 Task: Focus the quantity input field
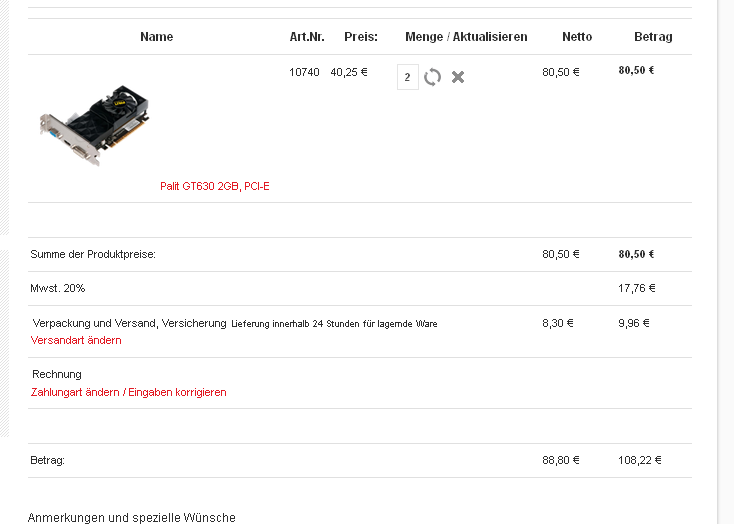tap(407, 77)
